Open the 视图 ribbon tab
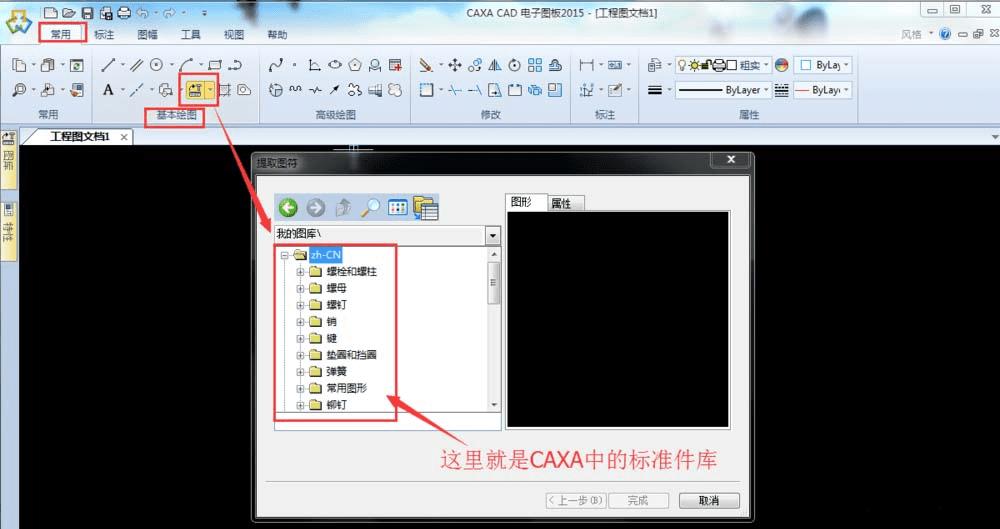Image resolution: width=1000 pixels, height=529 pixels. coord(234,34)
